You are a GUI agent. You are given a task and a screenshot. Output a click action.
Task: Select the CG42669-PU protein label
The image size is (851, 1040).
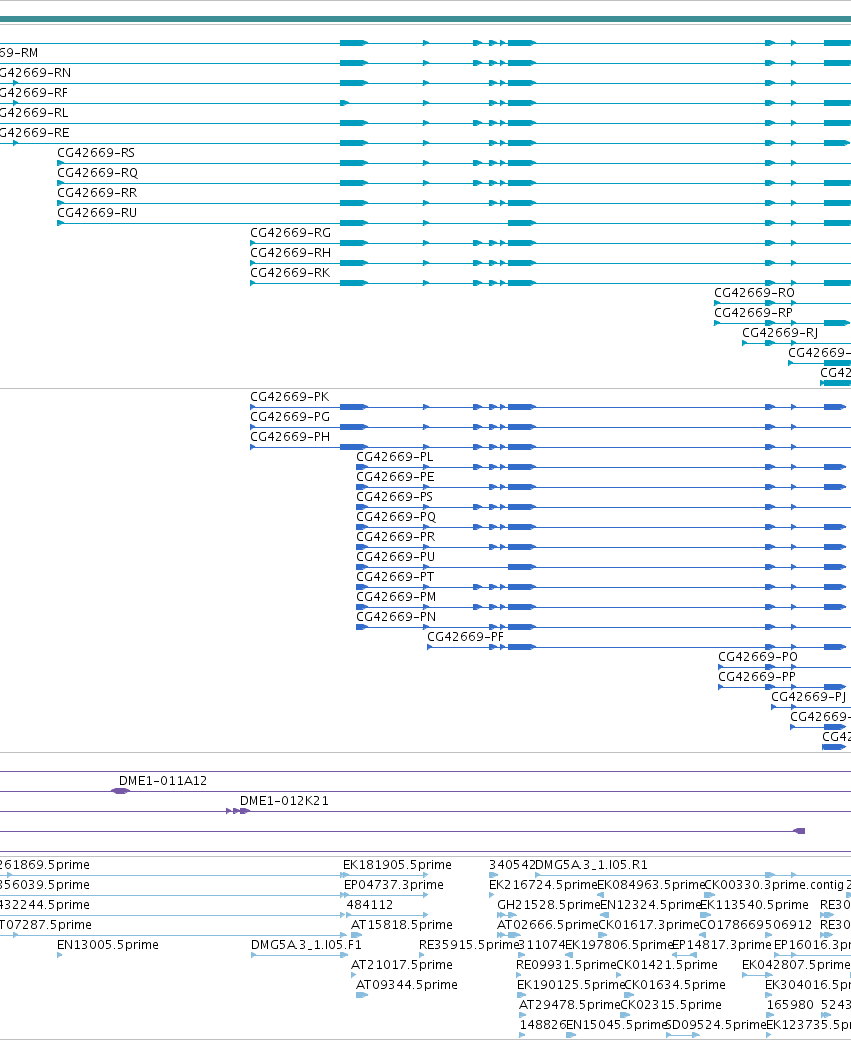tap(395, 556)
